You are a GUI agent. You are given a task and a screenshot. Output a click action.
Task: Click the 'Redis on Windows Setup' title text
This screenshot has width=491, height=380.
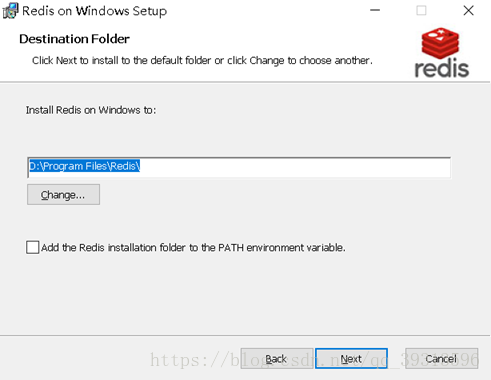point(95,11)
